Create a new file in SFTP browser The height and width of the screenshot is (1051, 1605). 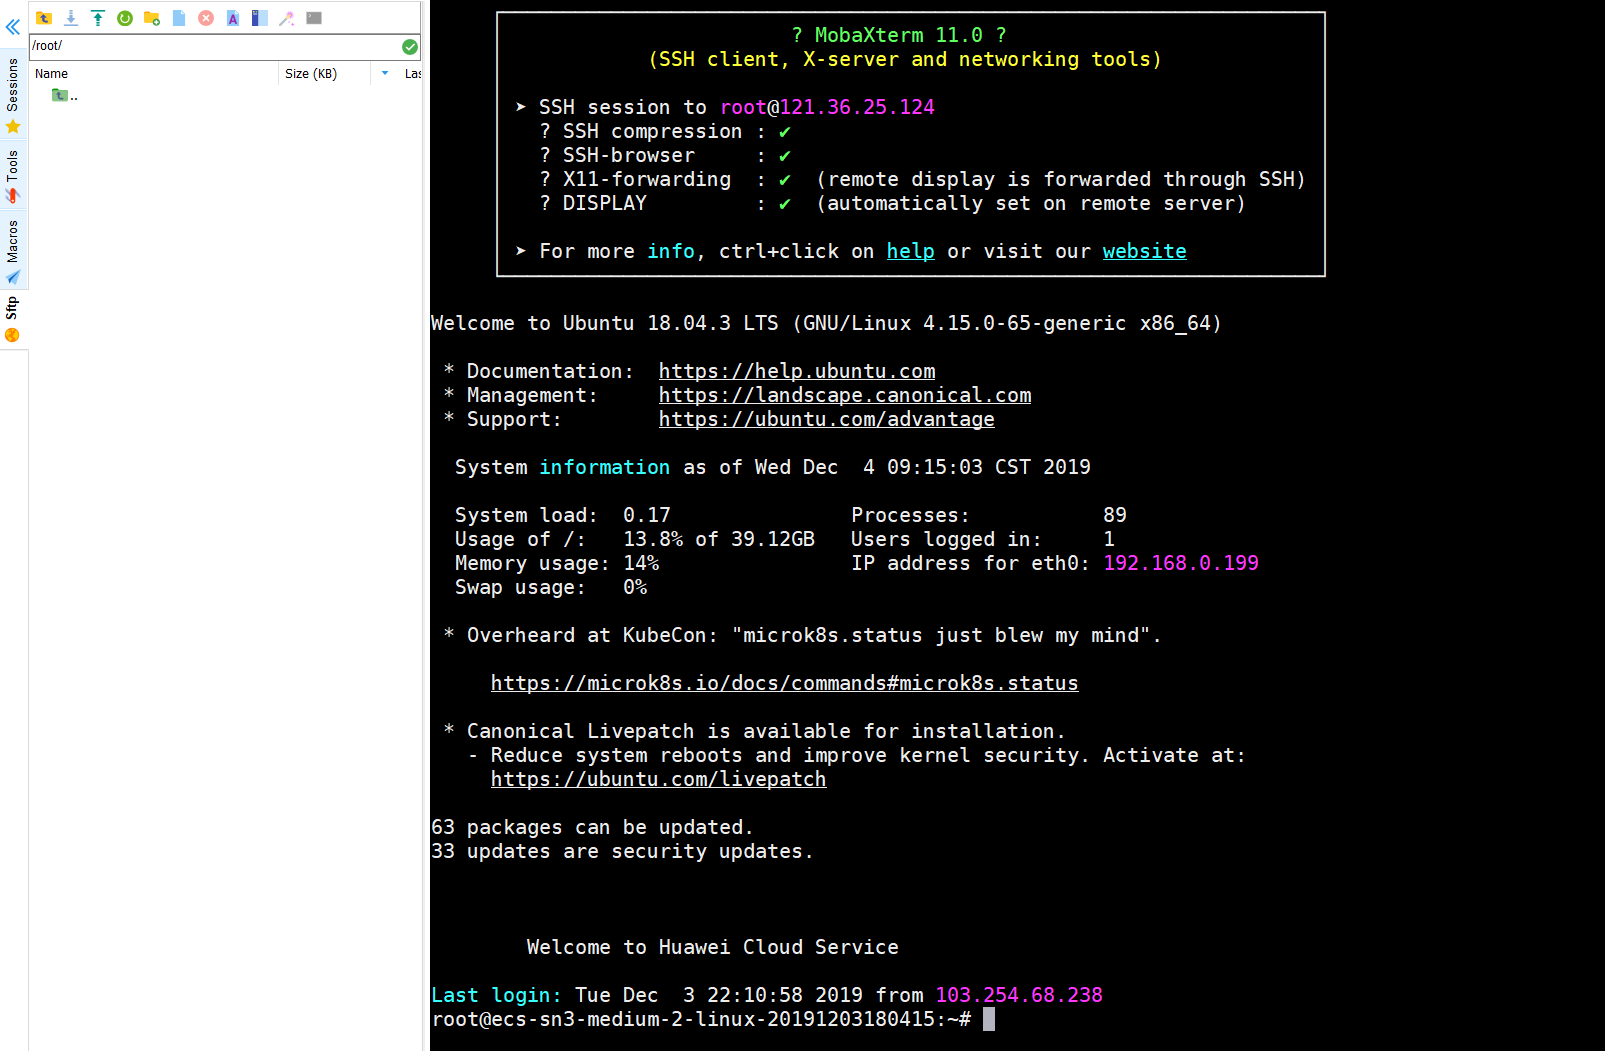click(179, 18)
